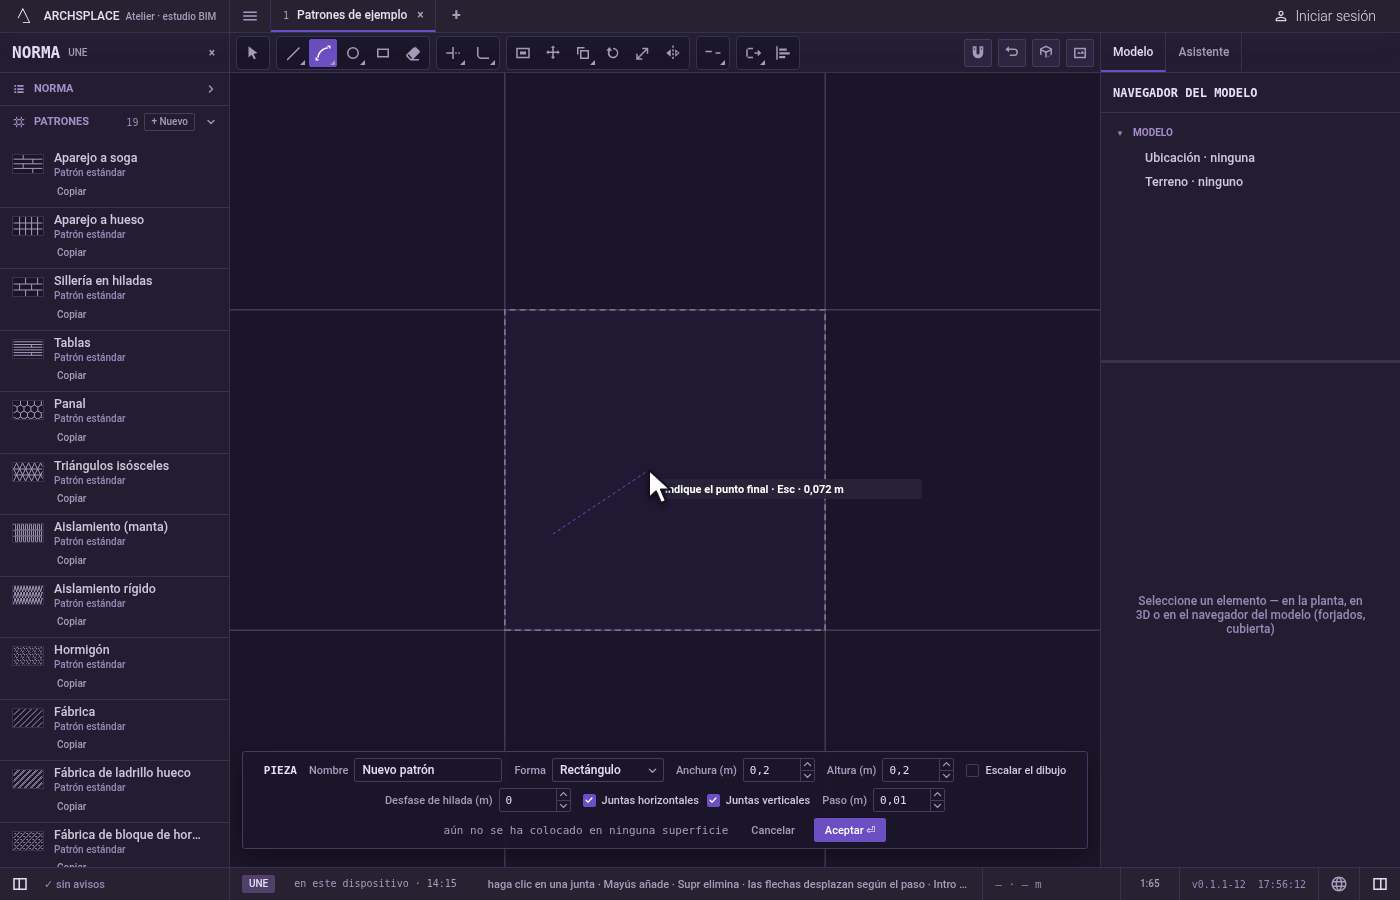Screen dimensions: 1400x900
Task: Click the Nombre field 'Nuevo patrón'
Action: (x=428, y=770)
